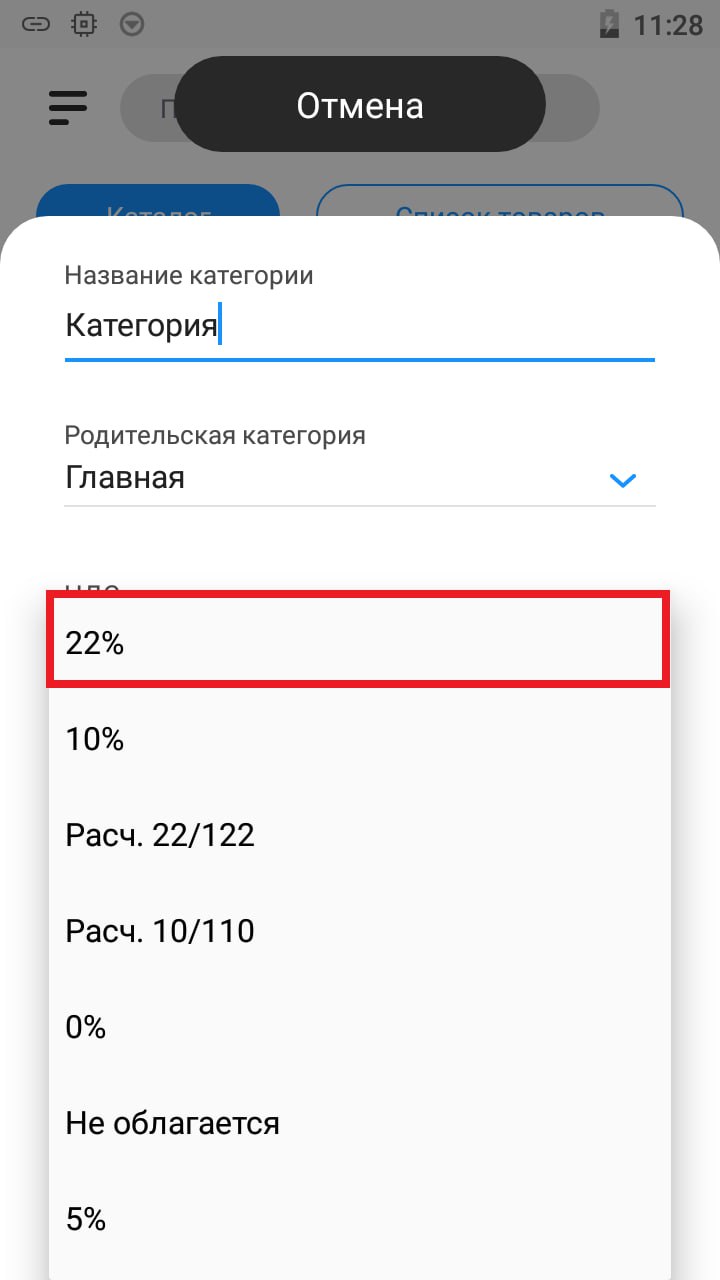720x1280 pixels.
Task: Expand Родительская категория with the blue chevron
Action: click(623, 480)
